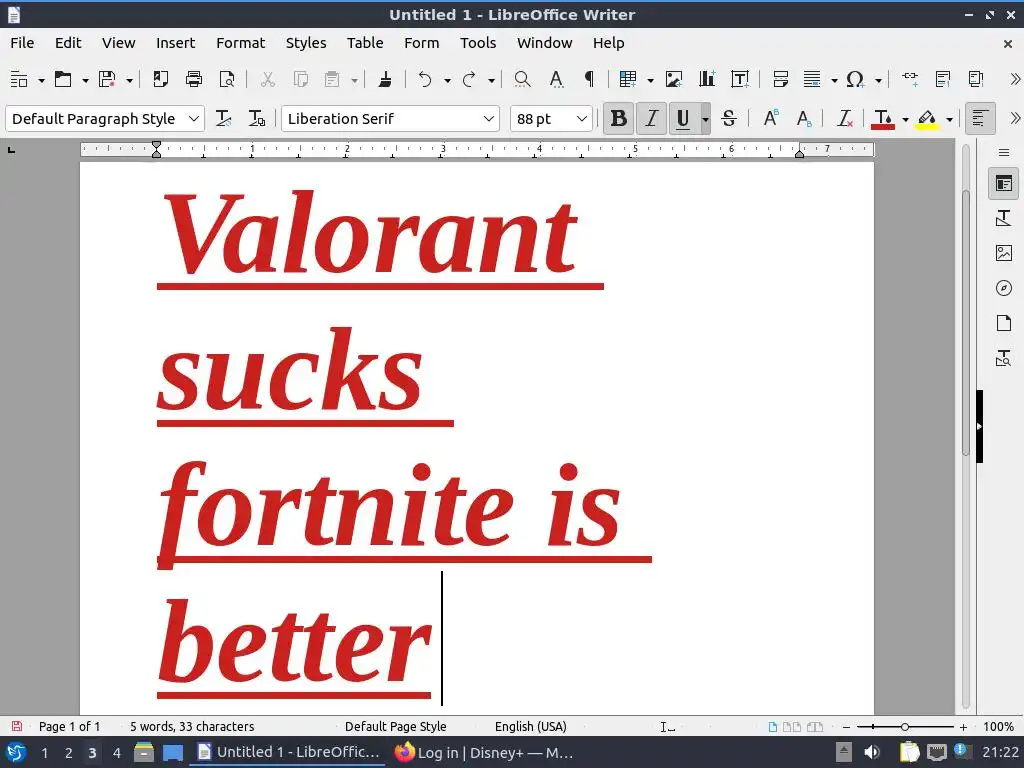Toggle formatting marks pilcrow icon
This screenshot has width=1024, height=768.
(589, 80)
